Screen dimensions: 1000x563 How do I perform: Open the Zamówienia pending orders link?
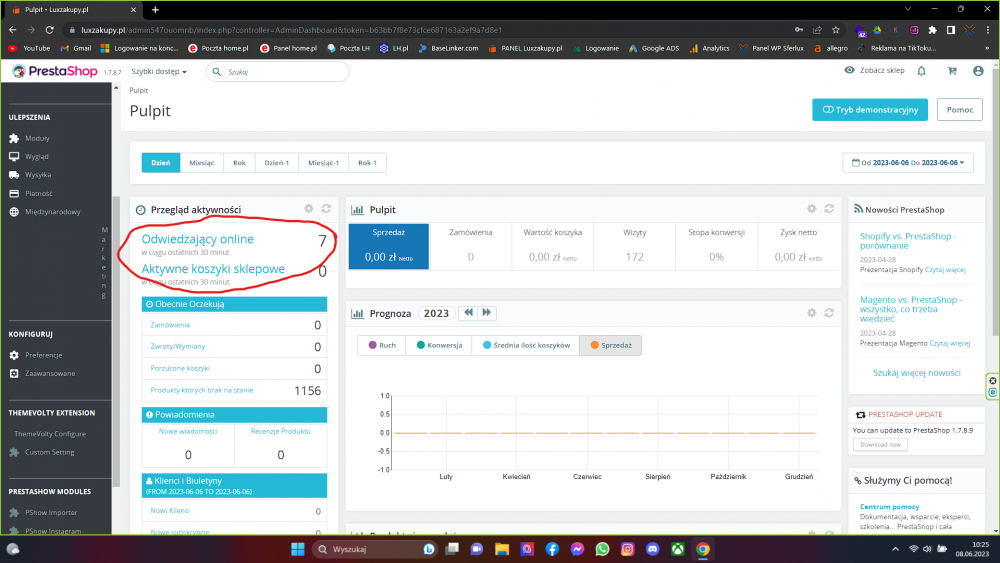(x=170, y=325)
